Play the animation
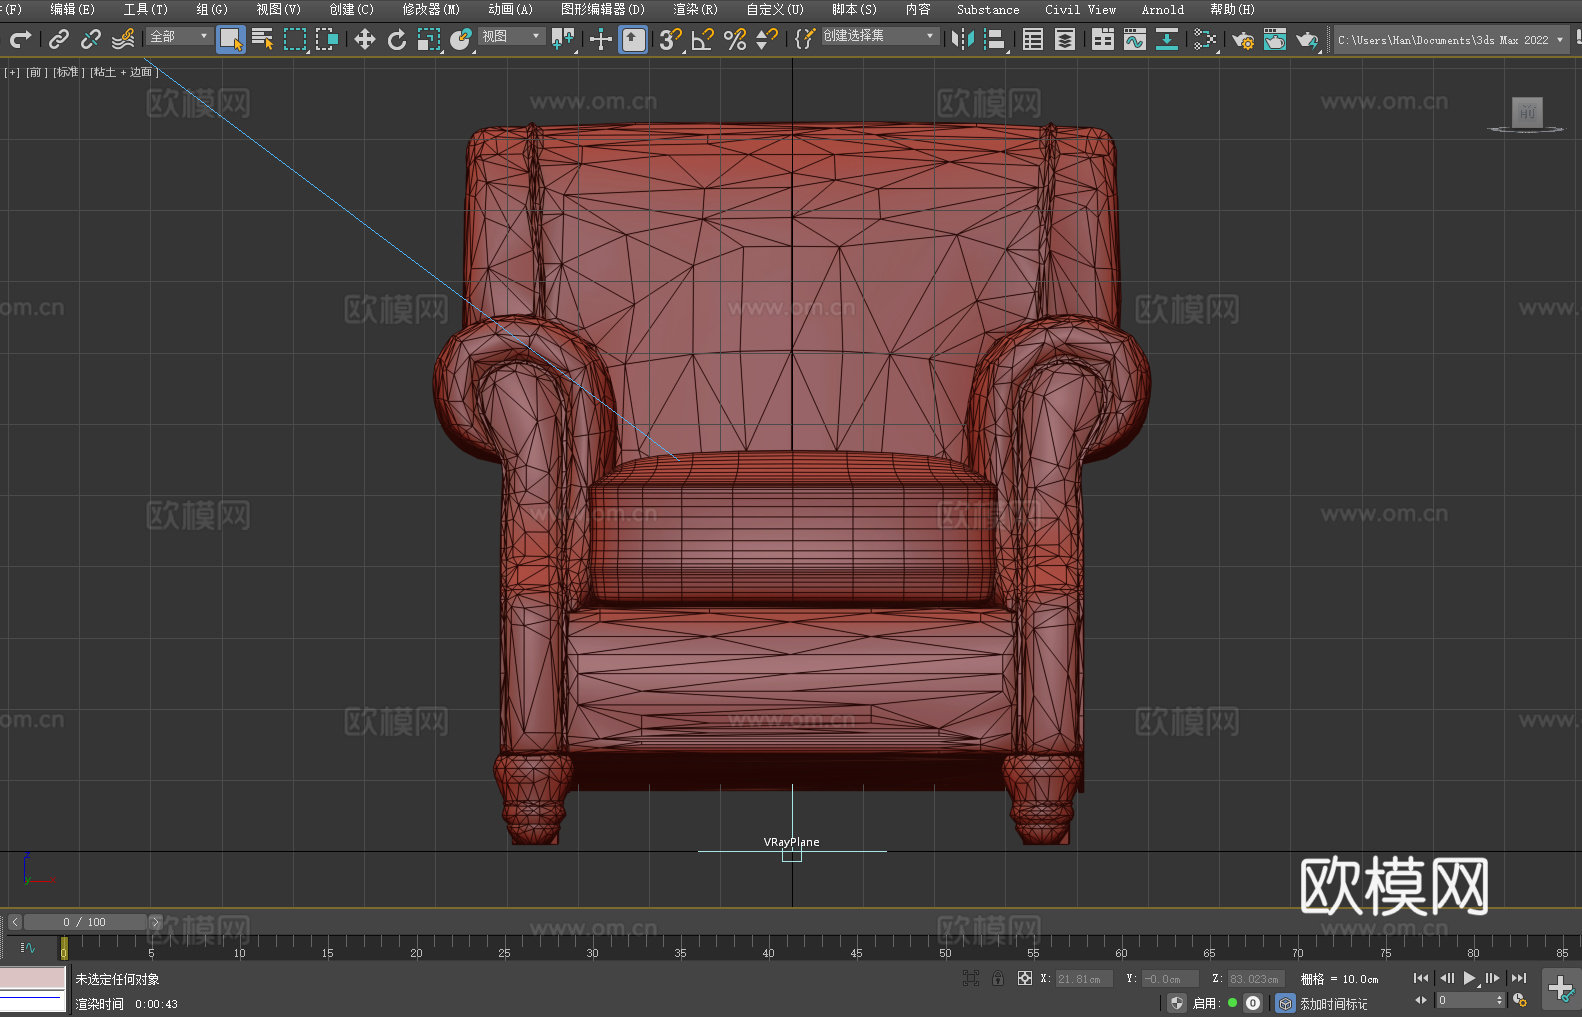1582x1017 pixels. point(1470,978)
